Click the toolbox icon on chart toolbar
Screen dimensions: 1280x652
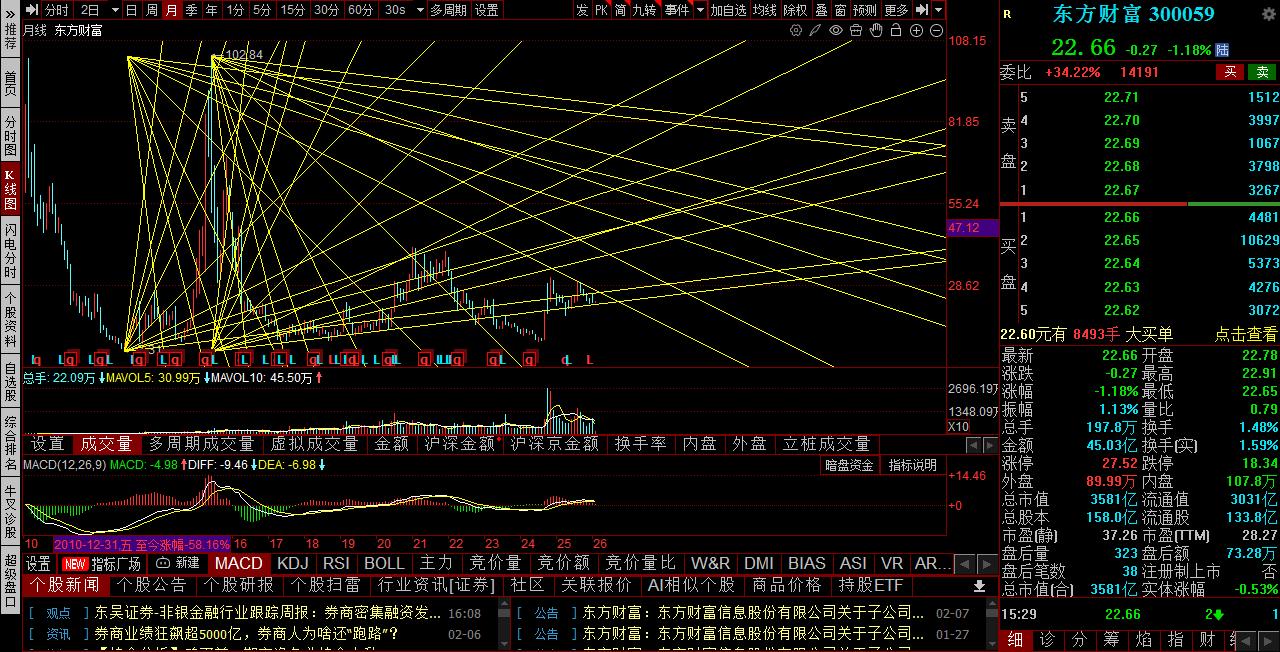point(856,30)
